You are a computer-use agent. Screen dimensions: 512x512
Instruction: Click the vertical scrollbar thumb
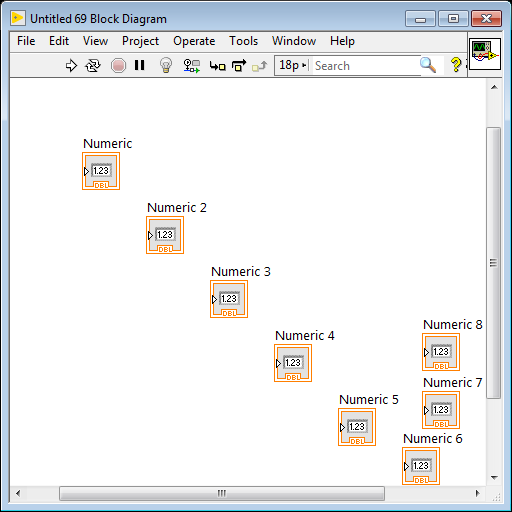[x=494, y=263]
